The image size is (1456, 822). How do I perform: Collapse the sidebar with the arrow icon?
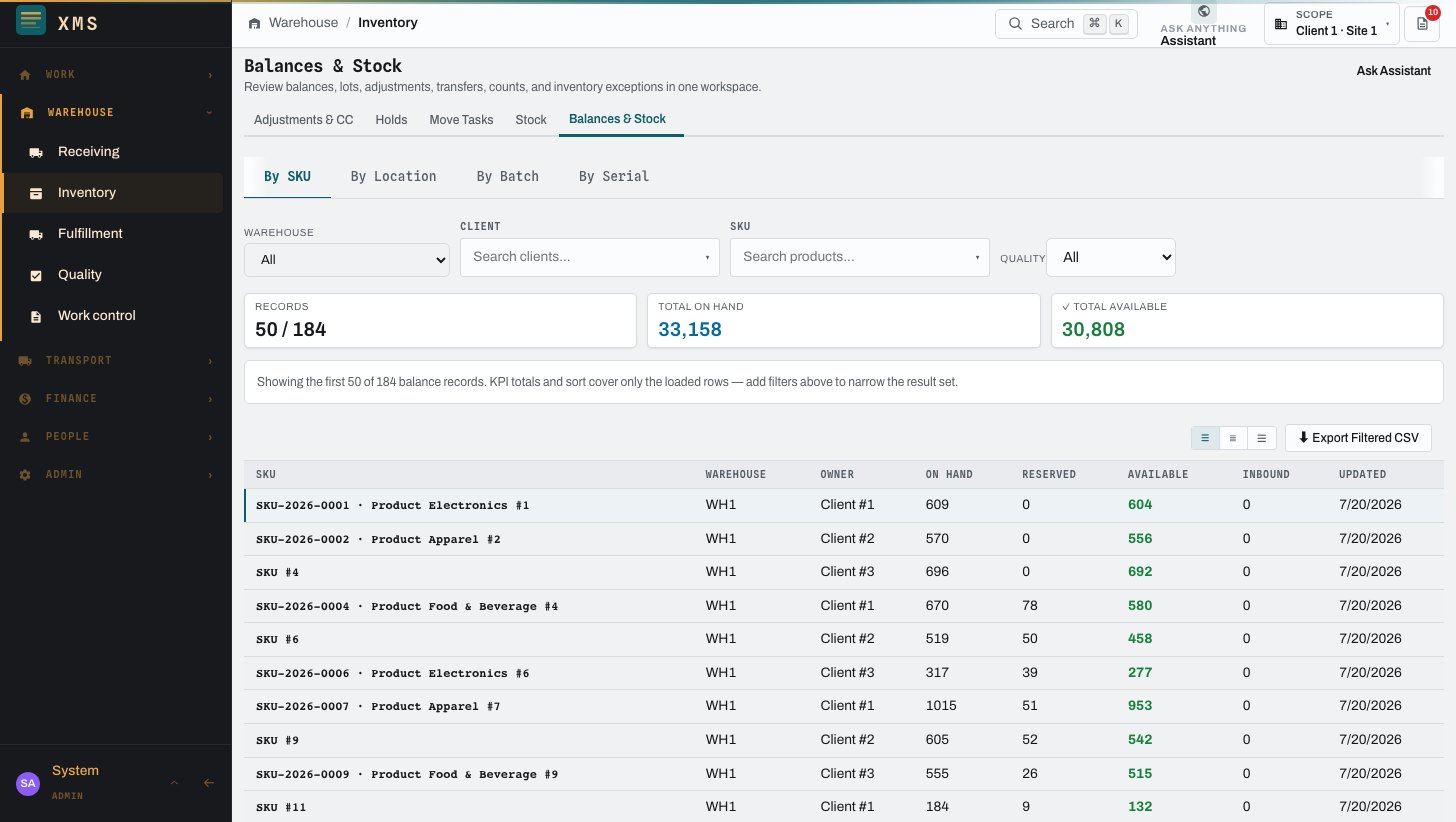[209, 783]
